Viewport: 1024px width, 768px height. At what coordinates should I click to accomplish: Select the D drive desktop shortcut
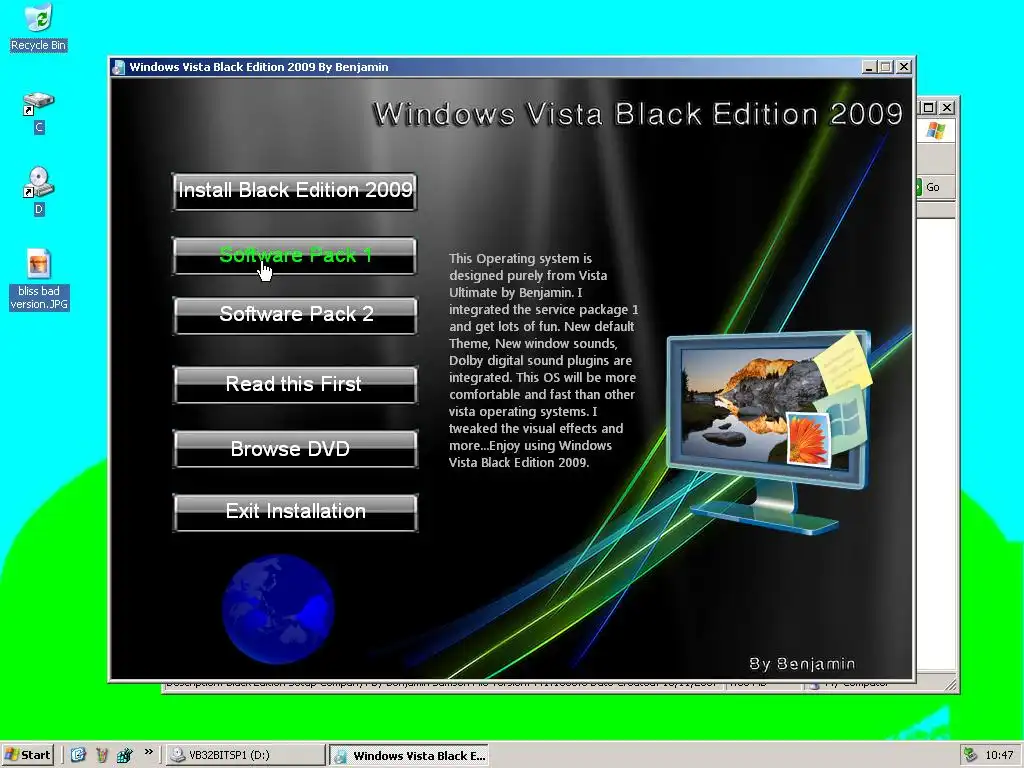[x=39, y=191]
